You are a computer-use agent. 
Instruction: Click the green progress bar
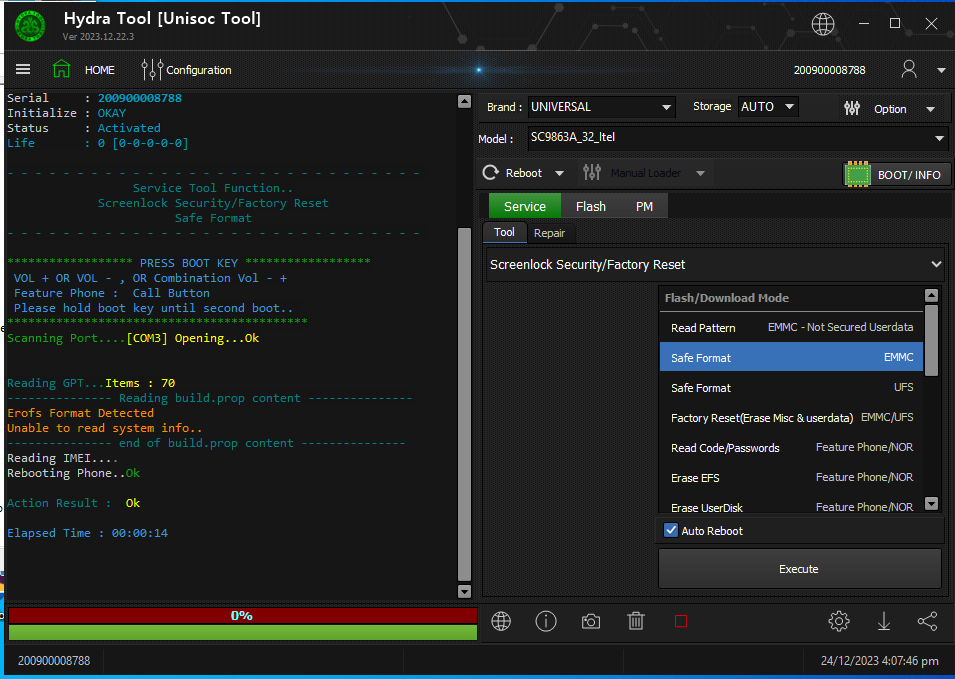pos(242,632)
